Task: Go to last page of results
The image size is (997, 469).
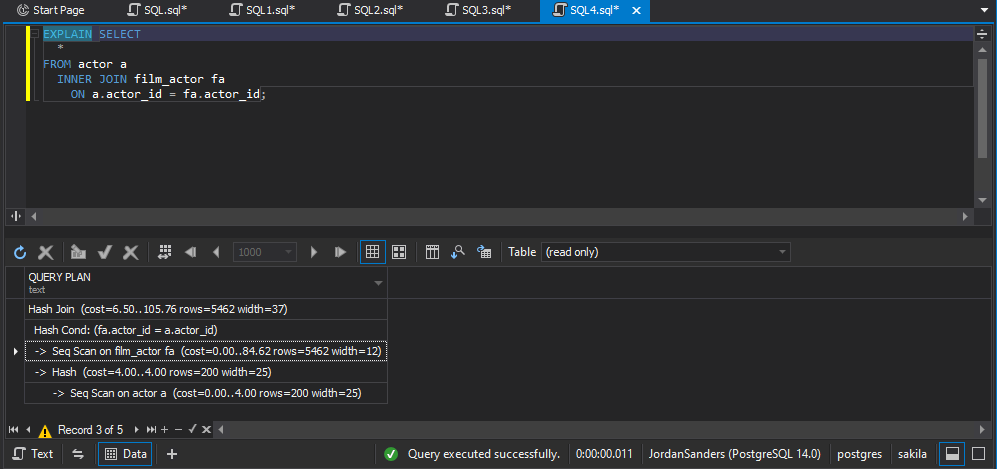Action: (340, 252)
